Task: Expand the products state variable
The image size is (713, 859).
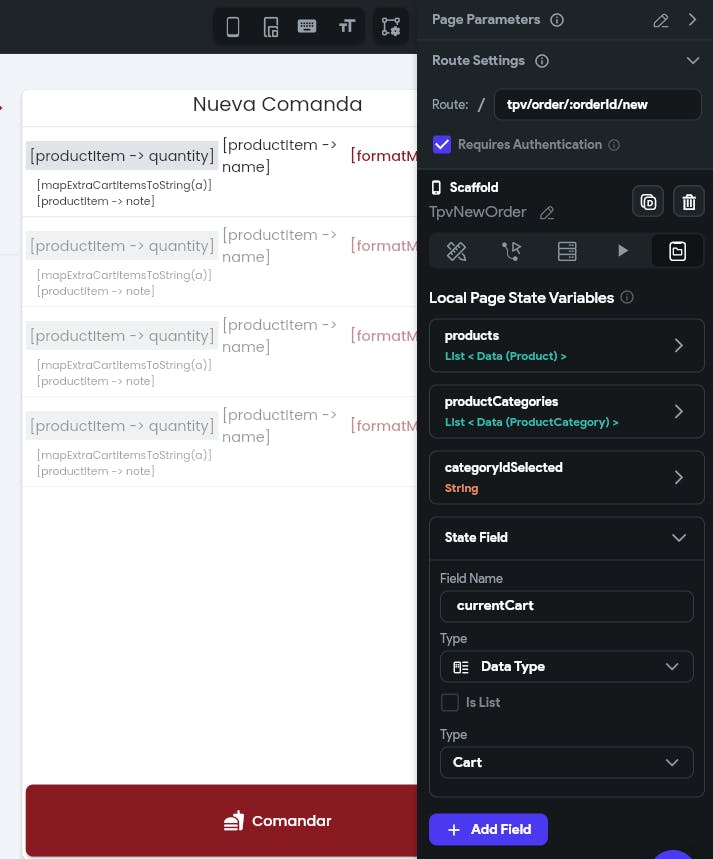Action: pos(678,345)
